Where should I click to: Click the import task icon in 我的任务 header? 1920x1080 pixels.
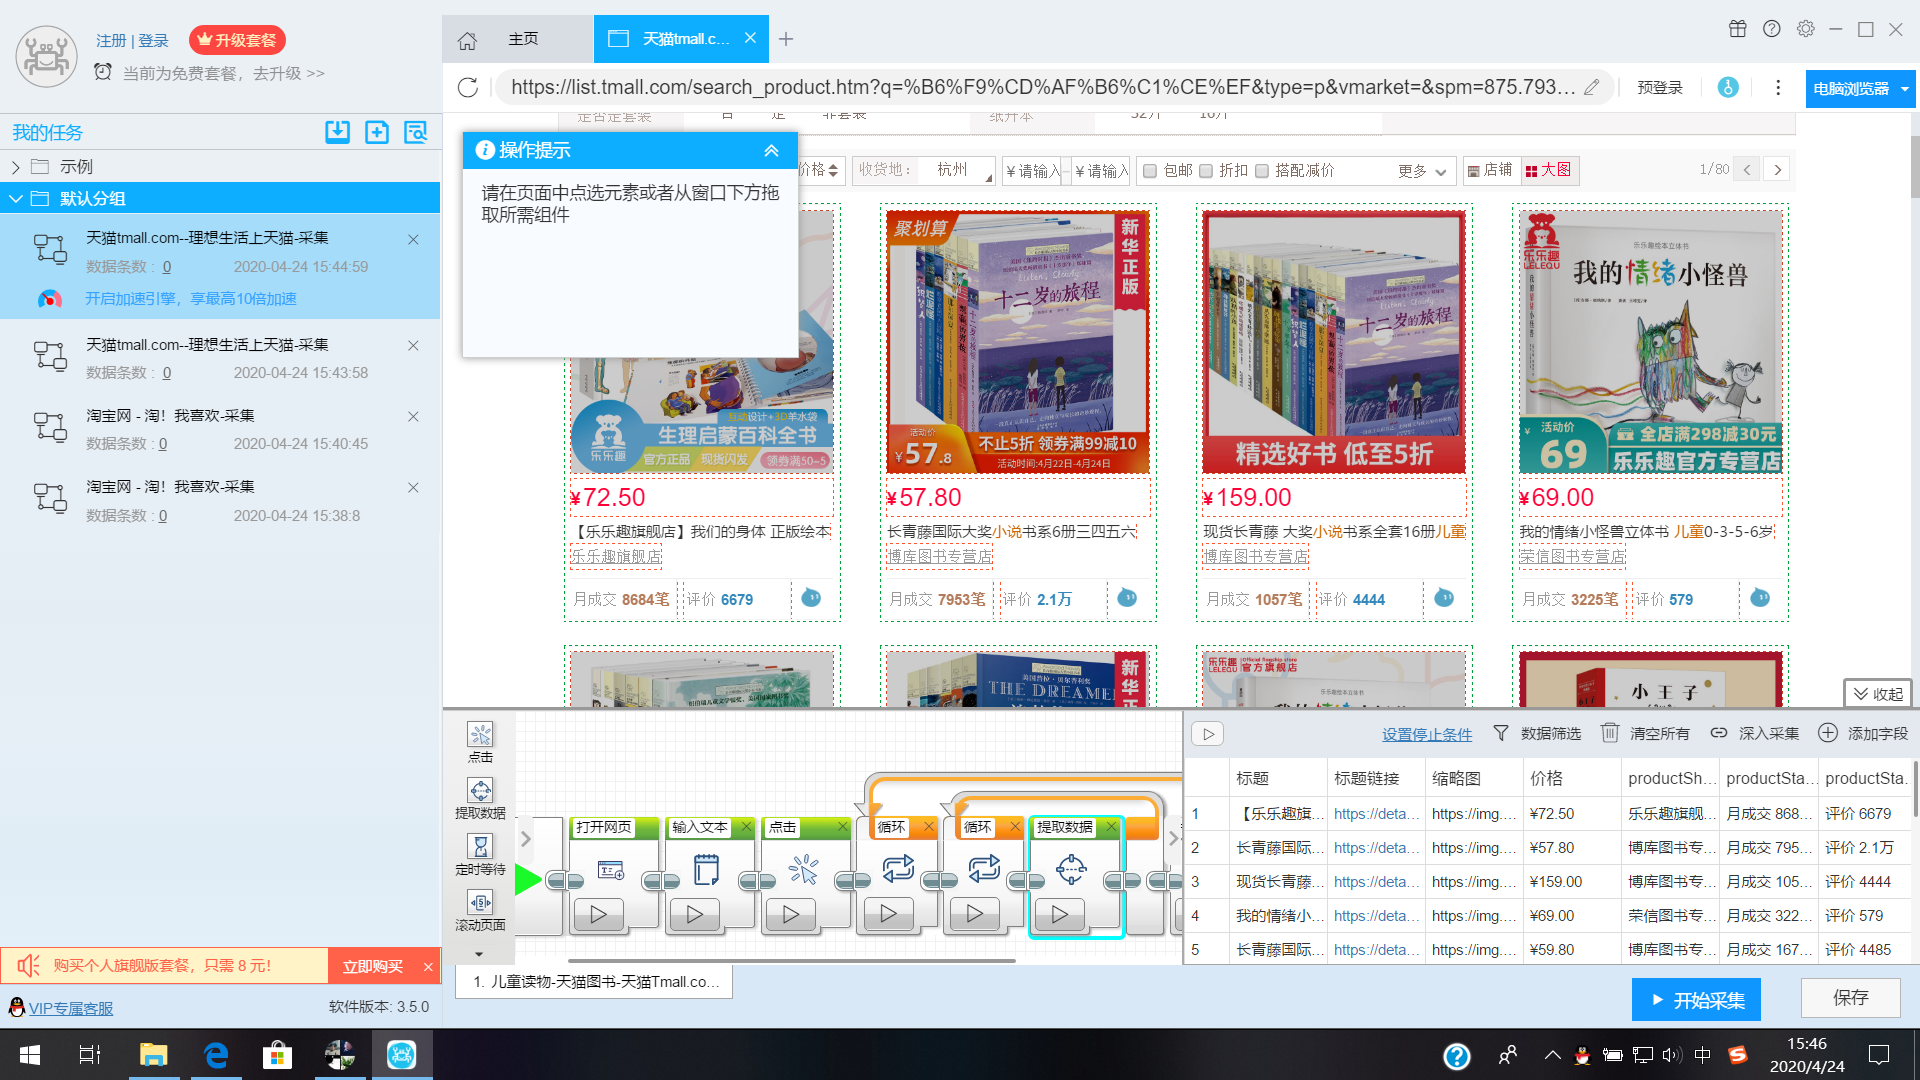pos(337,132)
